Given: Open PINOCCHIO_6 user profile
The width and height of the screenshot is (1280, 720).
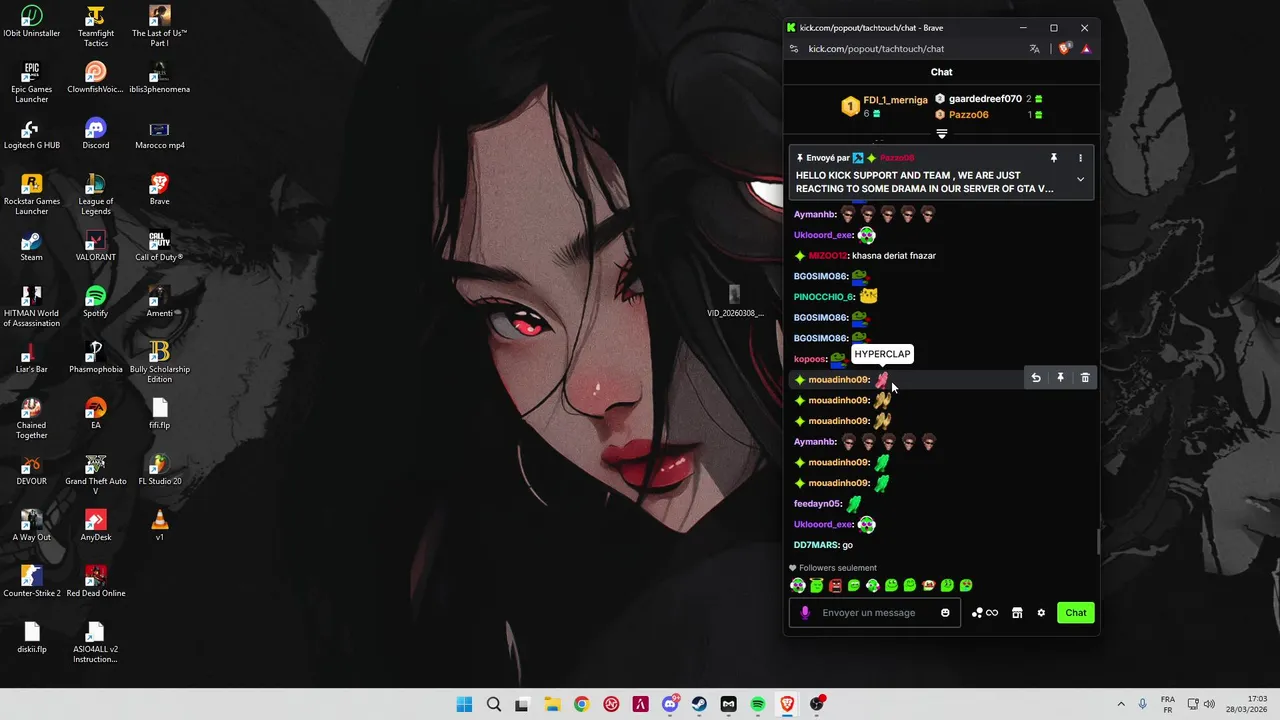Looking at the screenshot, I should coord(824,297).
